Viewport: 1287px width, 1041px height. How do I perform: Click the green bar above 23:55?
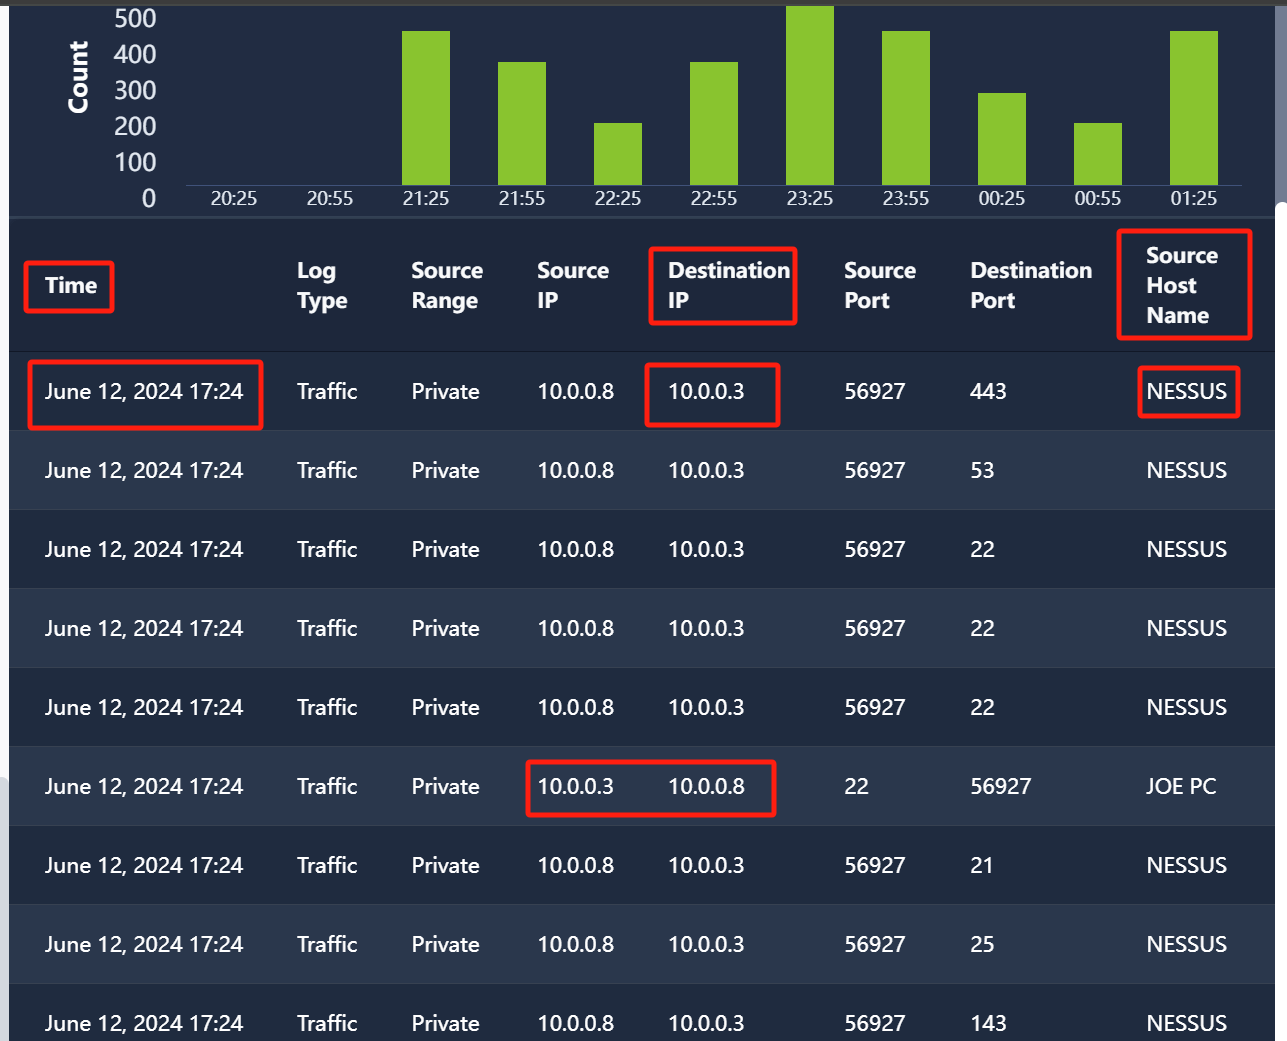(x=906, y=108)
